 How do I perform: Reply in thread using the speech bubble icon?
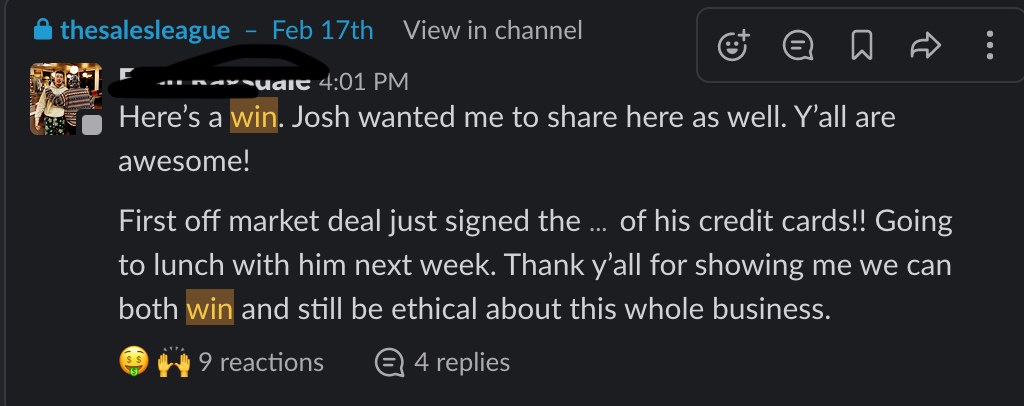coord(797,45)
